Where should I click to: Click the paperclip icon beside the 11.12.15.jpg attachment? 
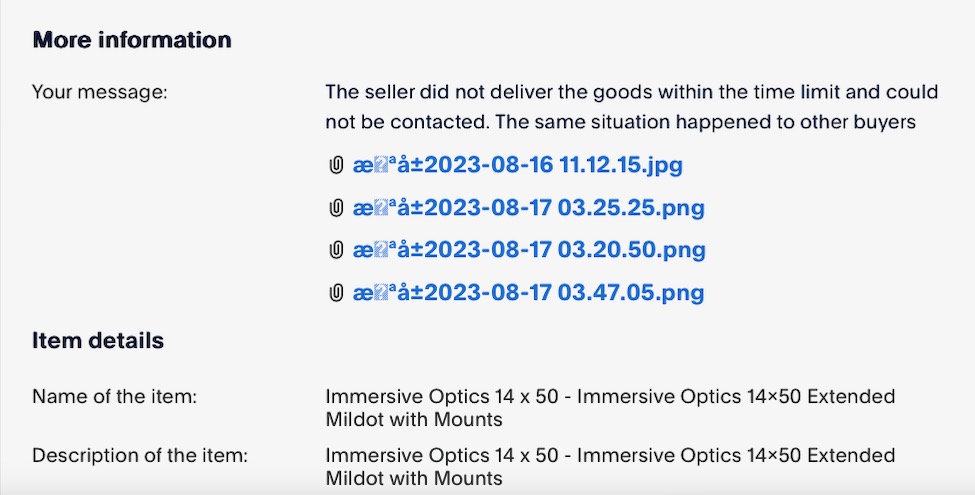tap(336, 165)
